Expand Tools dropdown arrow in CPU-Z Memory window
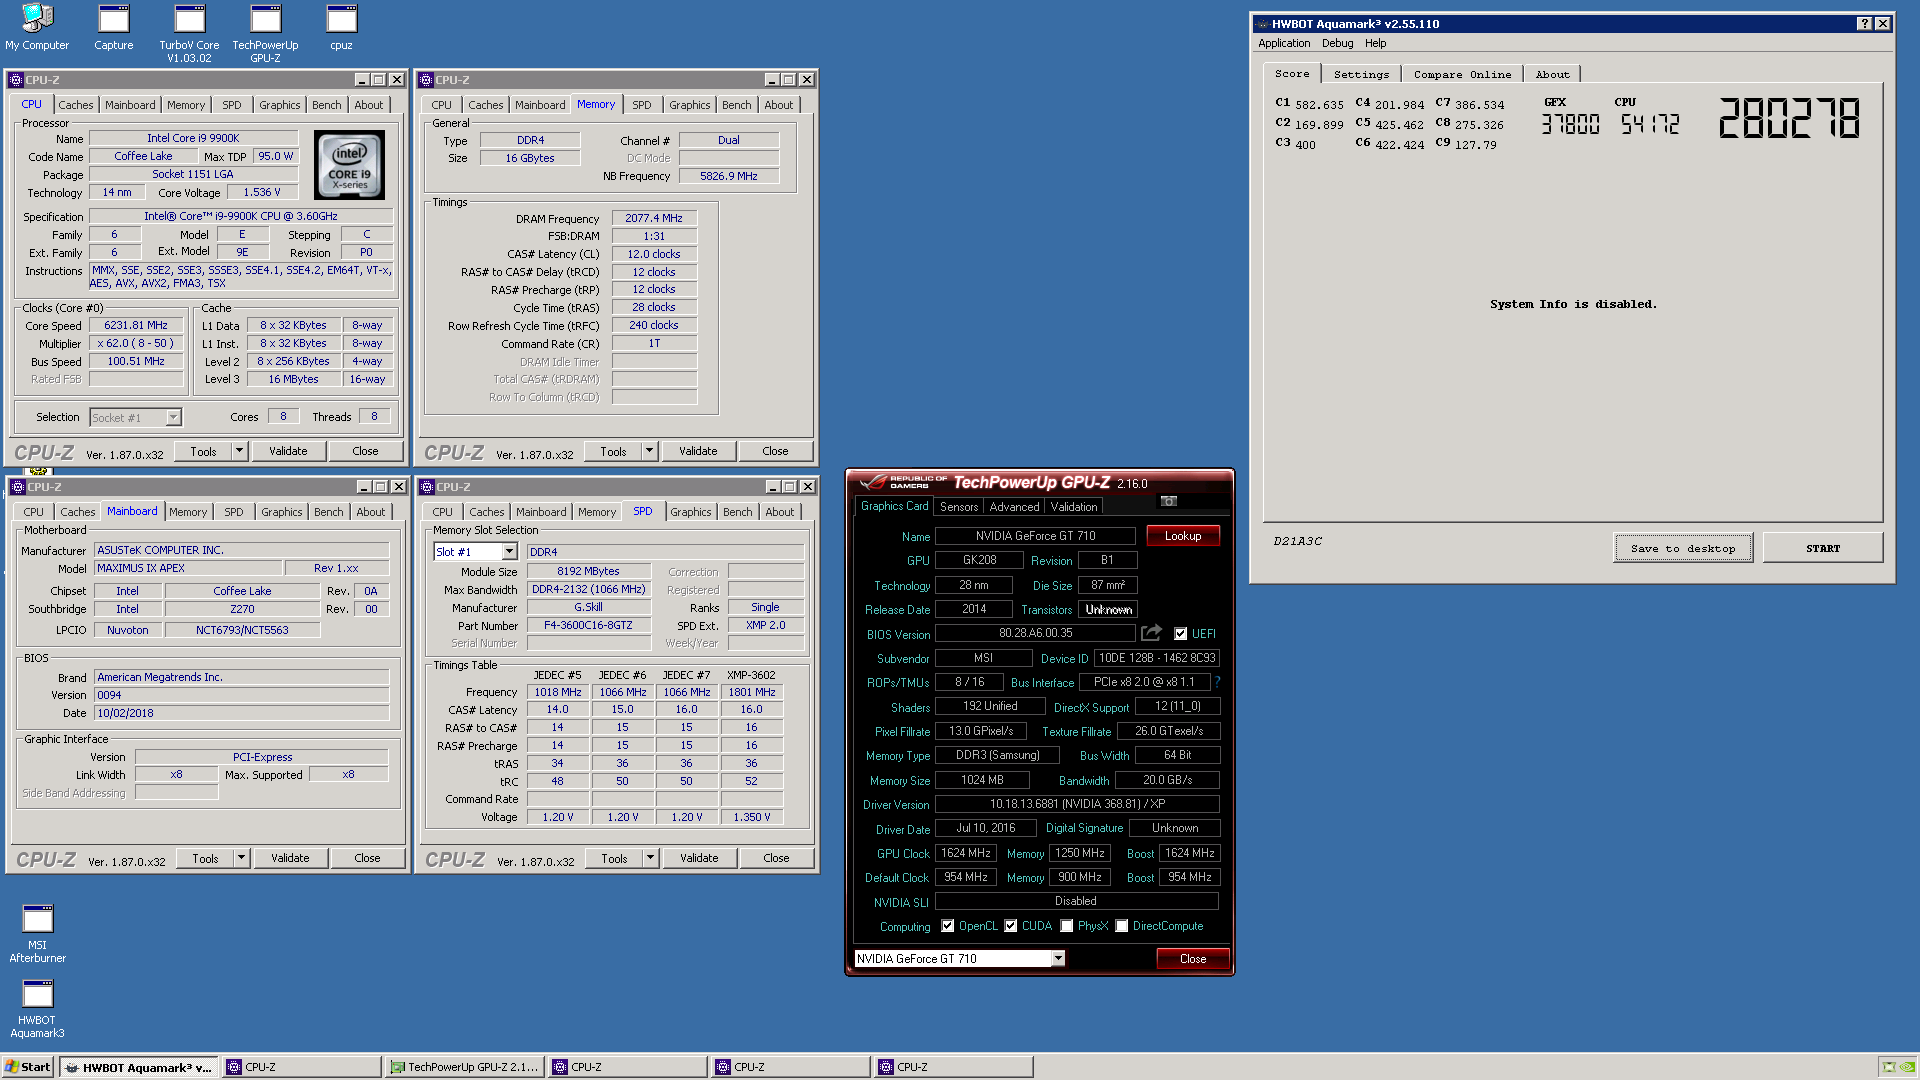1920x1080 pixels. pos(649,451)
